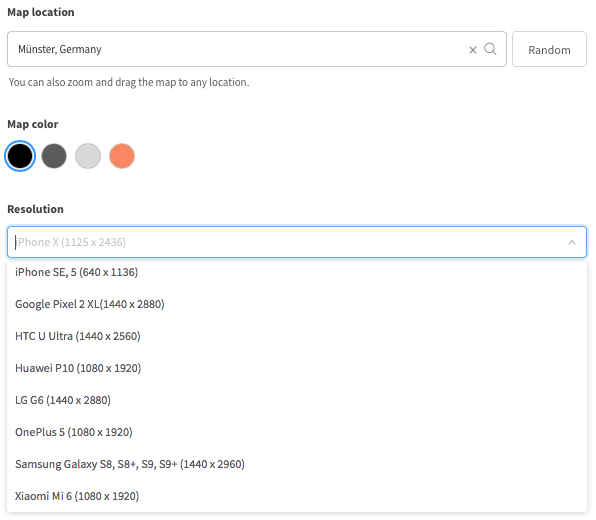Pick Samsung Galaxy S8, S8+, S9, S9+ option
The width and height of the screenshot is (596, 520).
click(297, 464)
